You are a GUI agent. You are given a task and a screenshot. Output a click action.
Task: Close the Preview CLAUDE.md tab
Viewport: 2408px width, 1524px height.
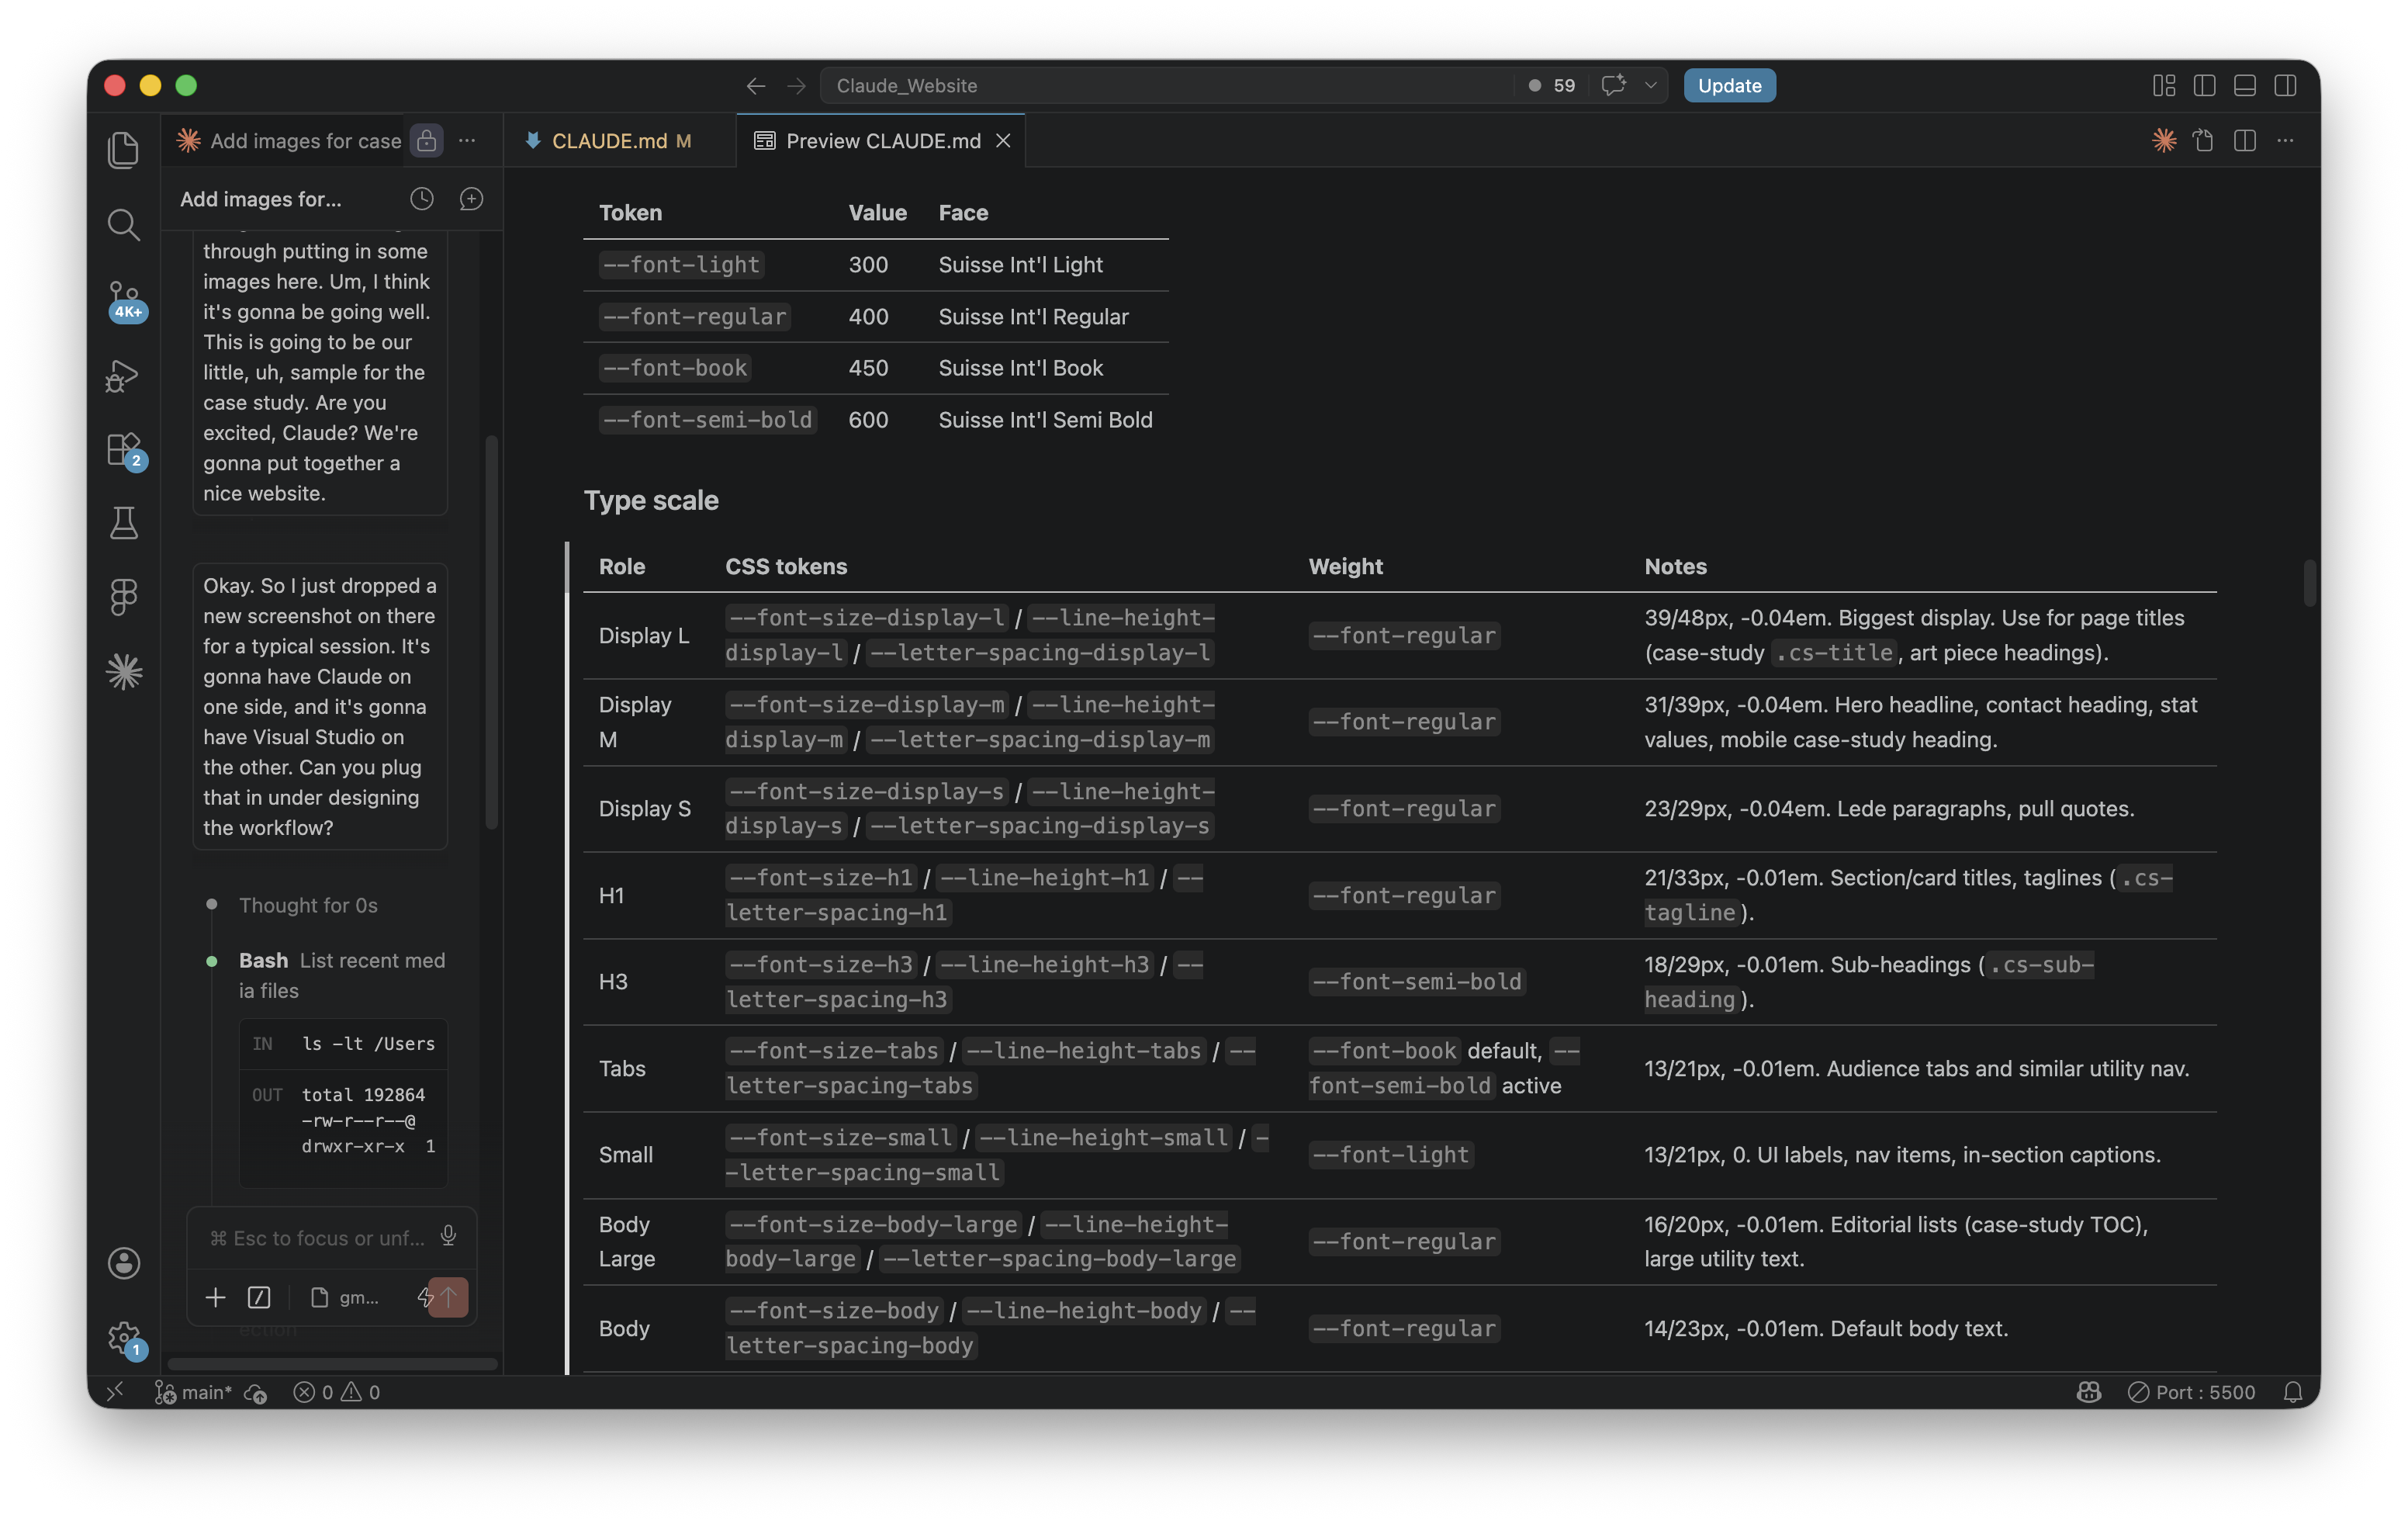(x=1003, y=141)
